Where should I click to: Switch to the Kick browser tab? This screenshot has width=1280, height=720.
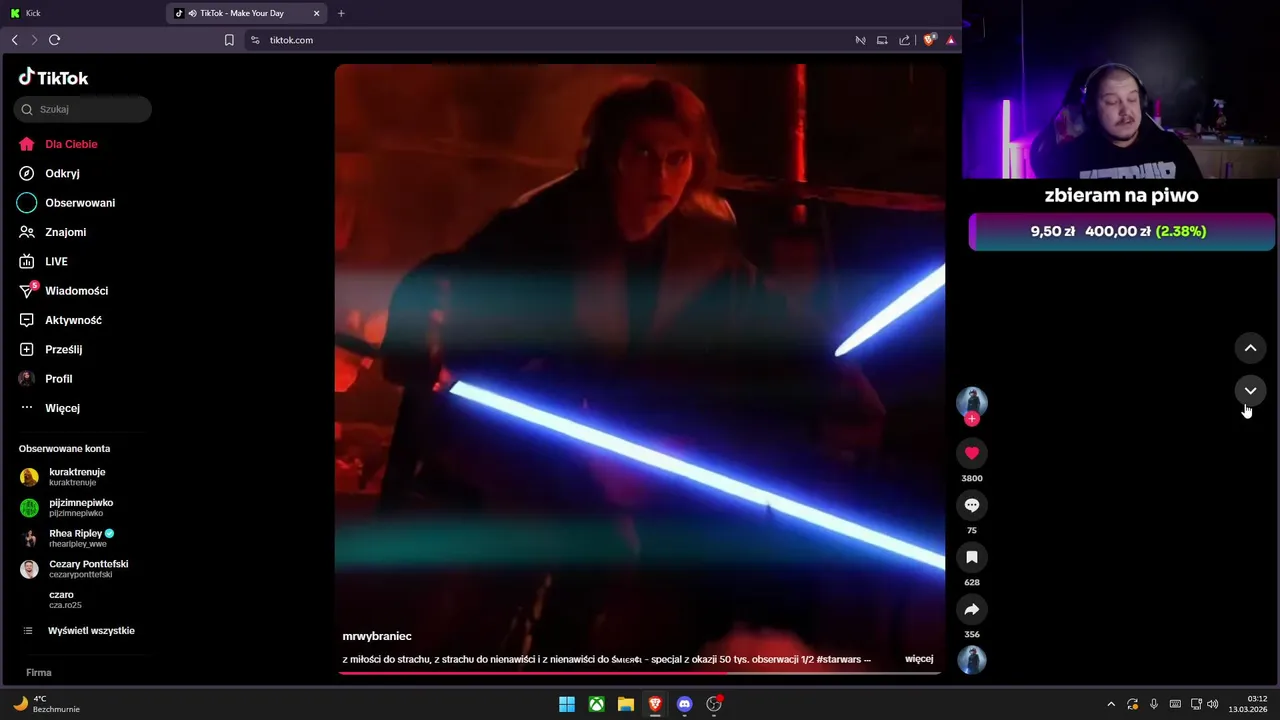82,13
